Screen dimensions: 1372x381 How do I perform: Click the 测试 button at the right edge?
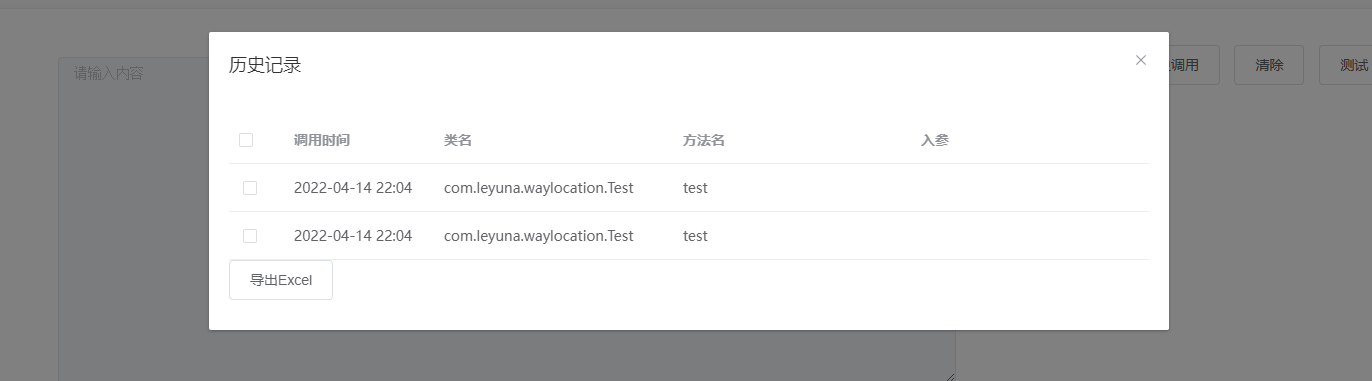[x=1347, y=65]
